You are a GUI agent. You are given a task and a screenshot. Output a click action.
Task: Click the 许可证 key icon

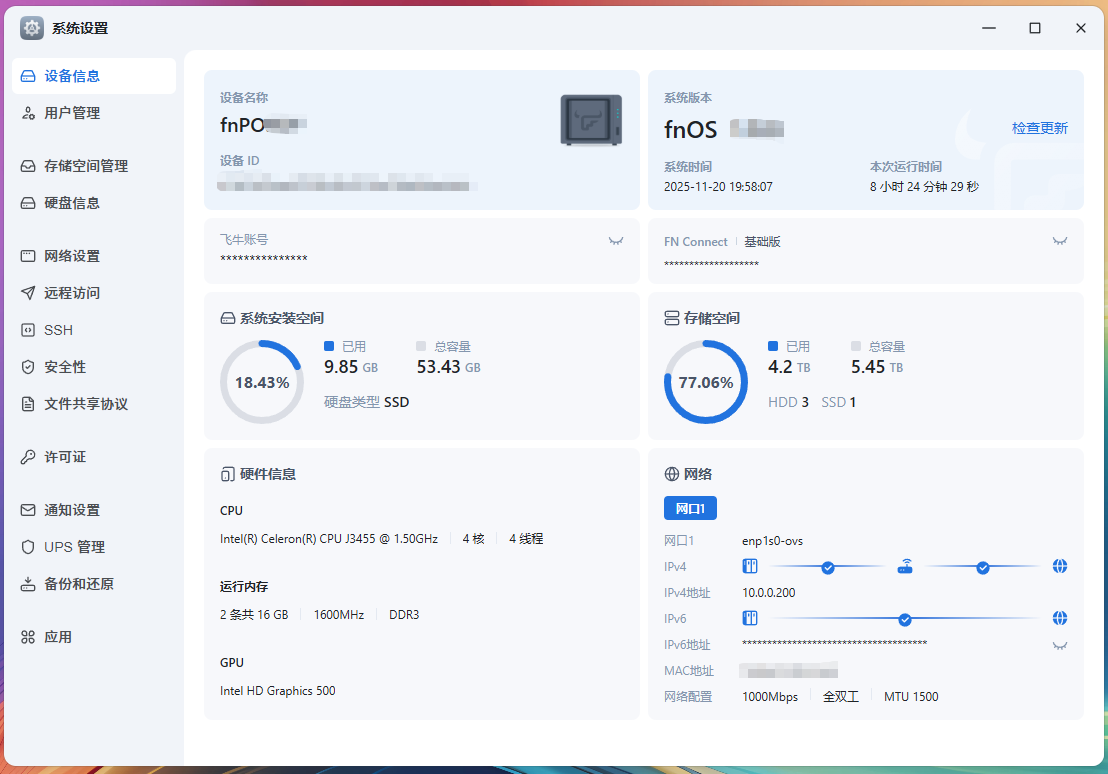[28, 457]
